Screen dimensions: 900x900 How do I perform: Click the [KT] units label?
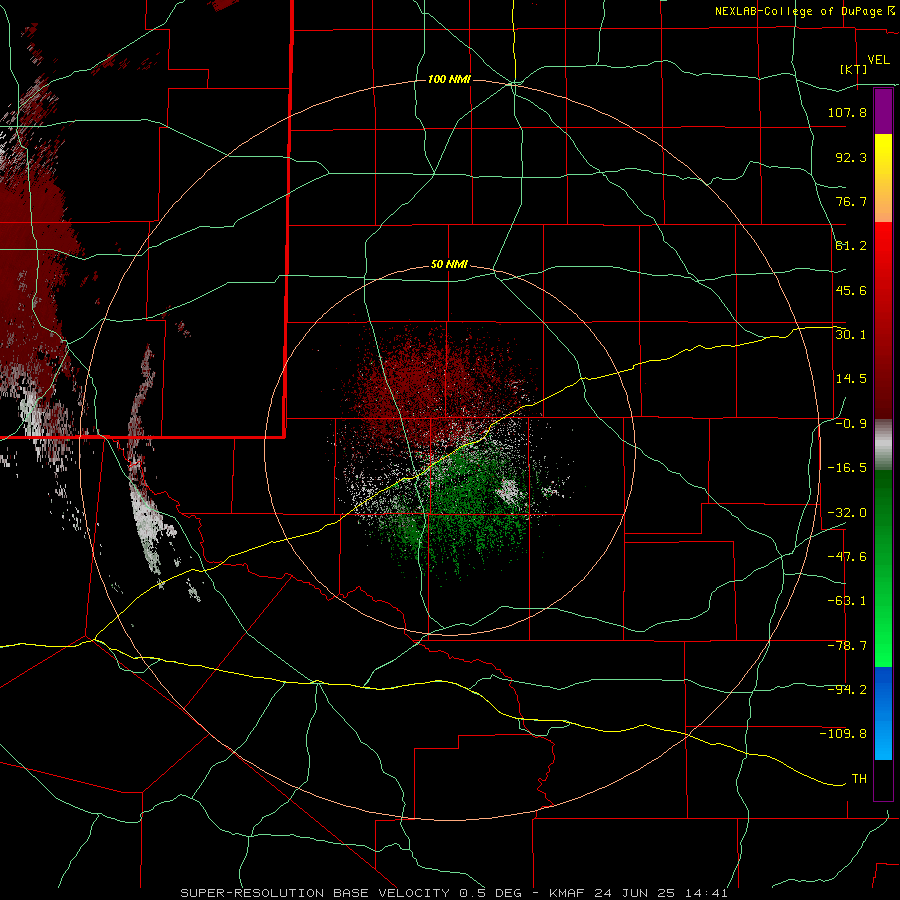click(x=854, y=69)
